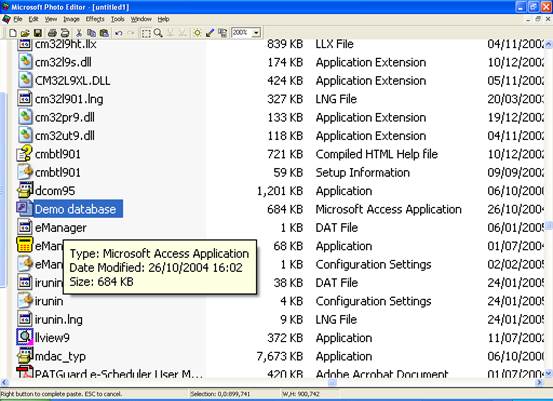Open the Effects menu
This screenshot has width=553, height=401.
(x=95, y=19)
